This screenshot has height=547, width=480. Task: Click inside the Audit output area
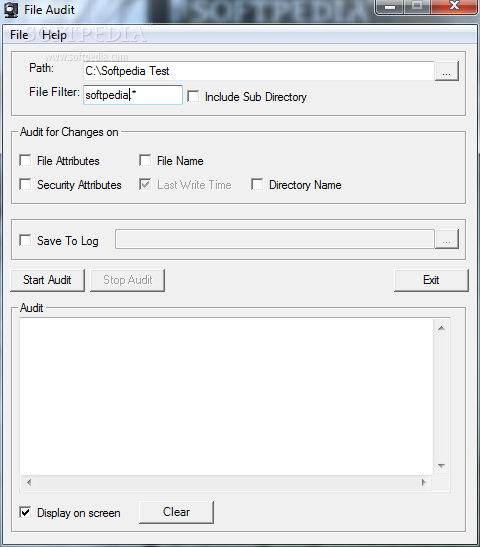(227, 397)
